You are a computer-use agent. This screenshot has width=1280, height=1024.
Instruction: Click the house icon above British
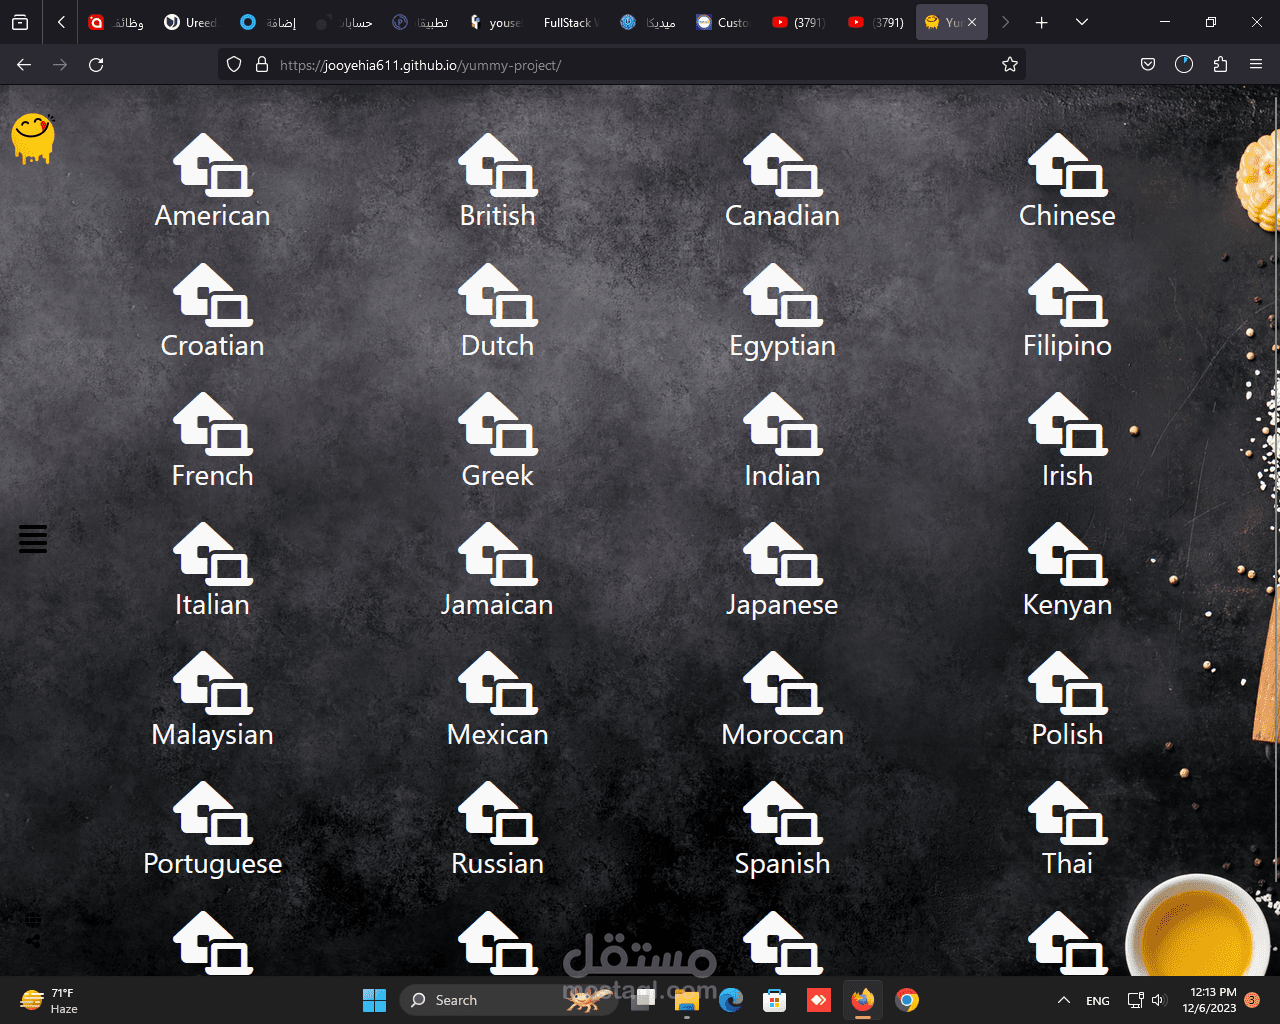[498, 165]
